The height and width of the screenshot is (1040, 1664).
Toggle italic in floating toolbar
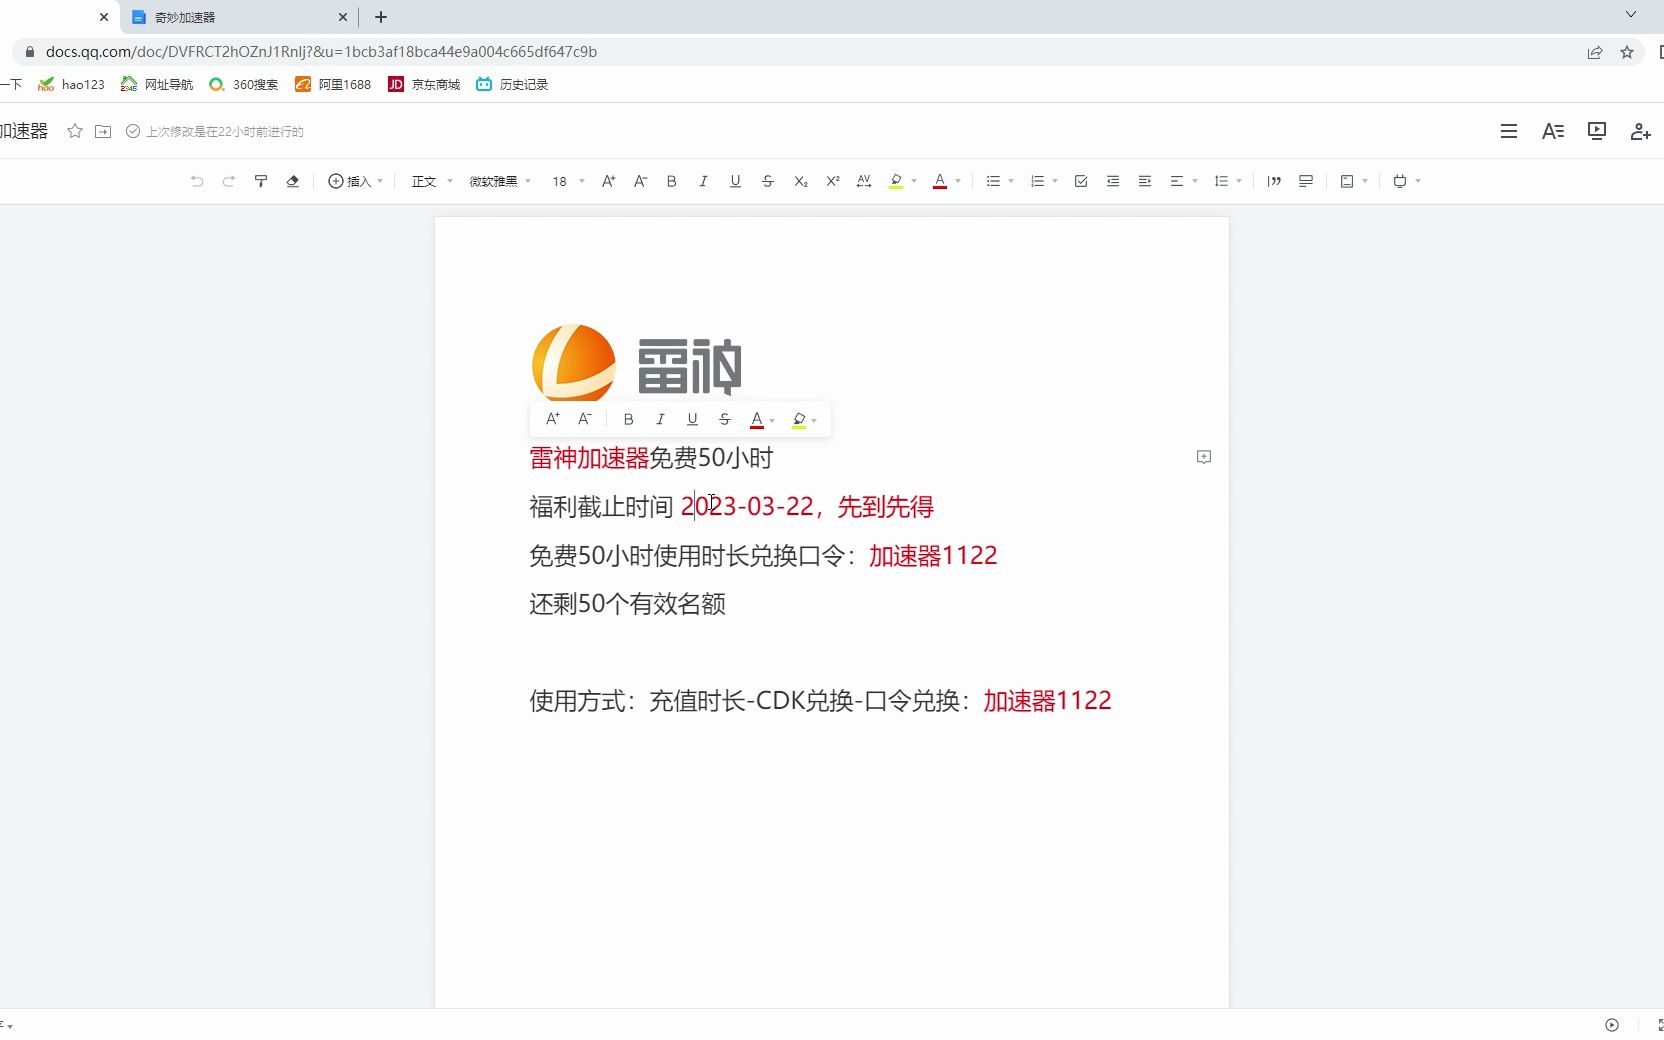click(660, 419)
